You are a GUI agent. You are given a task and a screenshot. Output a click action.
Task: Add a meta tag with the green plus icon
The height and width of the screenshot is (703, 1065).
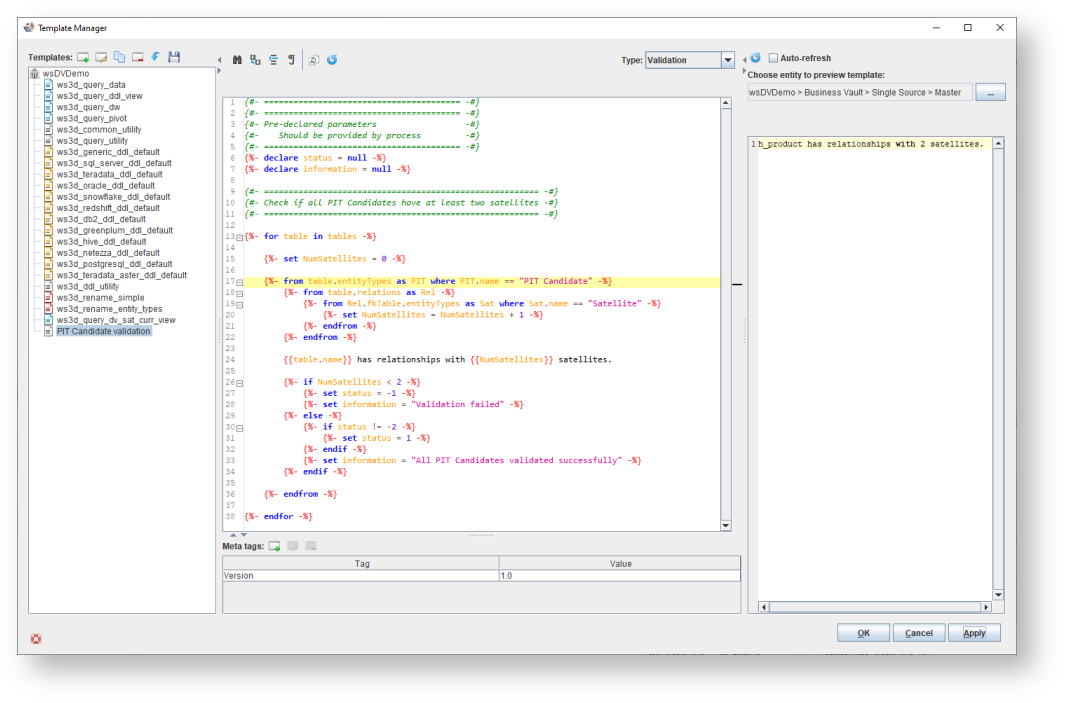274,546
